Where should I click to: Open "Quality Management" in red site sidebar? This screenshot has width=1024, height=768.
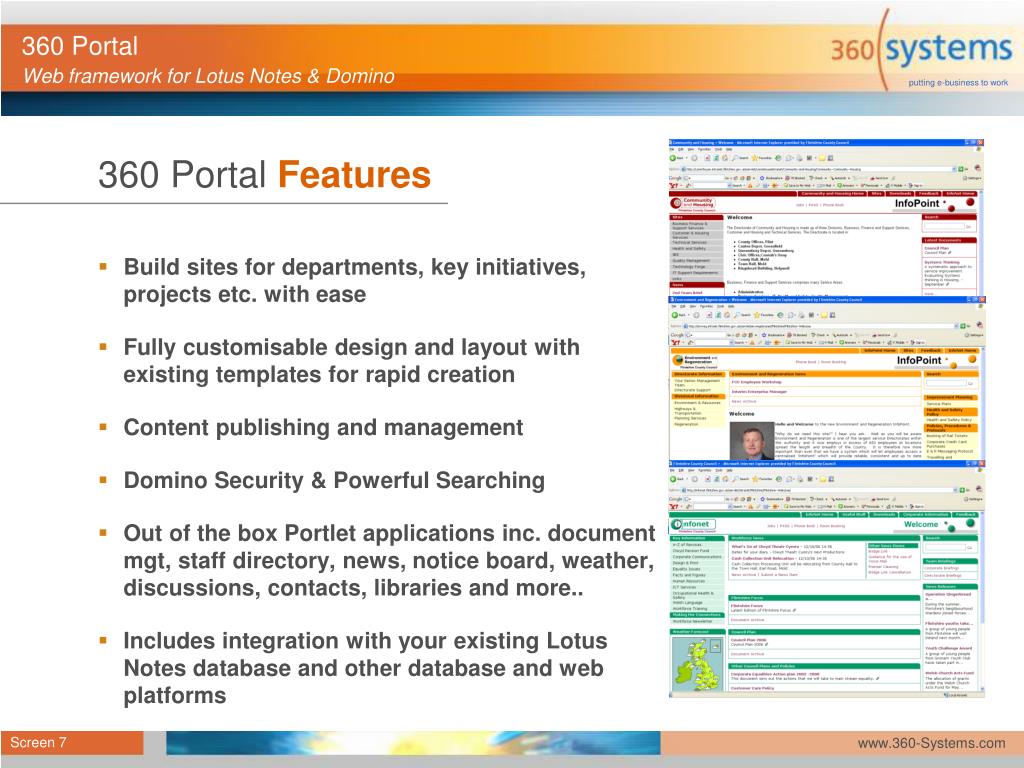coord(690,261)
